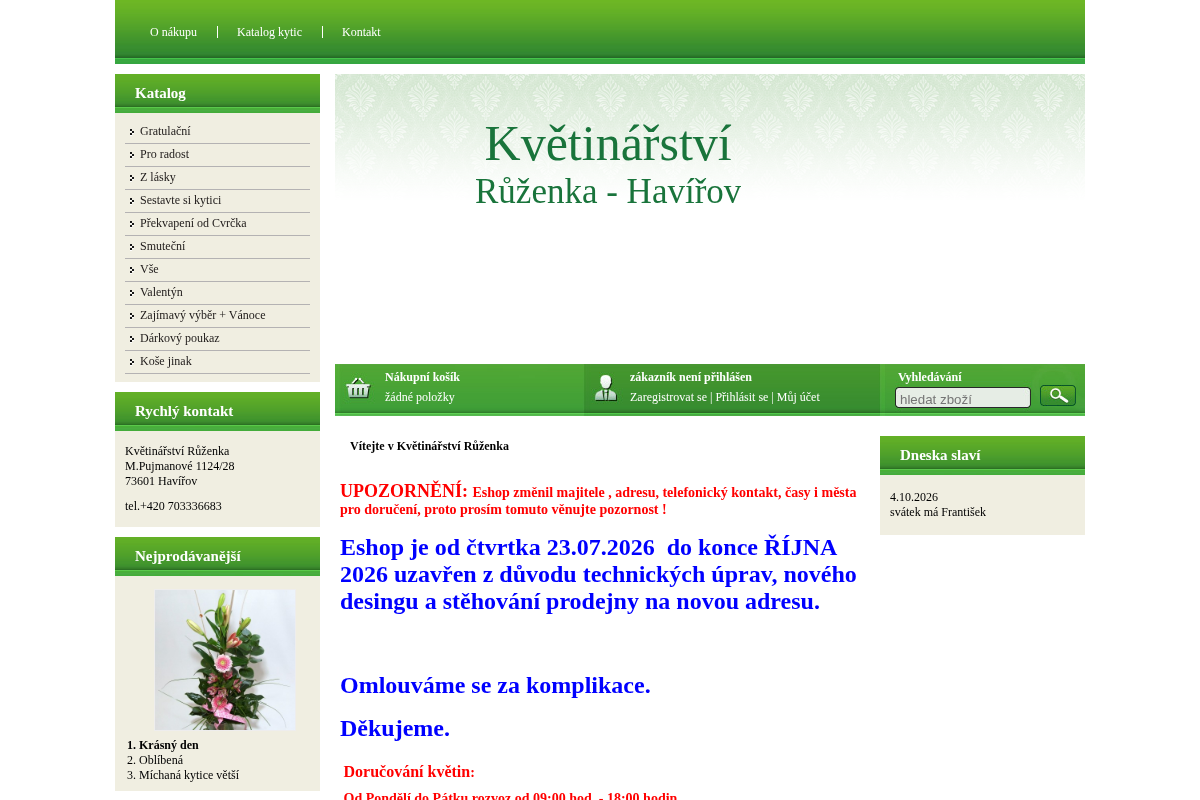
Task: Click the Katalog sidebar heading
Action: [x=160, y=93]
